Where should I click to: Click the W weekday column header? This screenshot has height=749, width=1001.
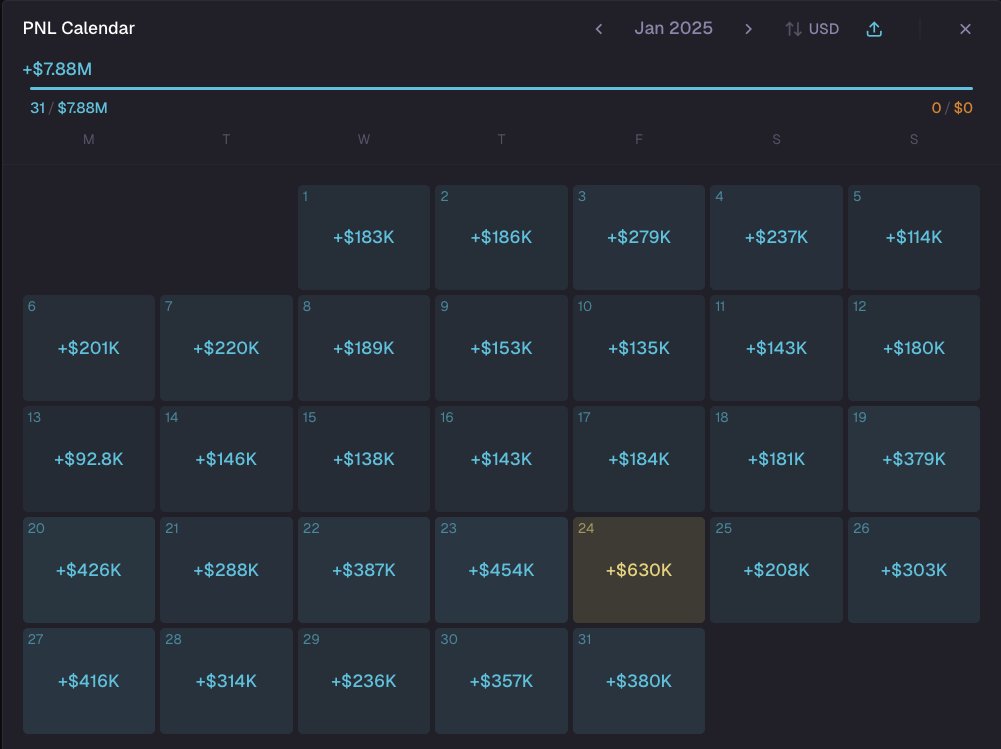[364, 139]
